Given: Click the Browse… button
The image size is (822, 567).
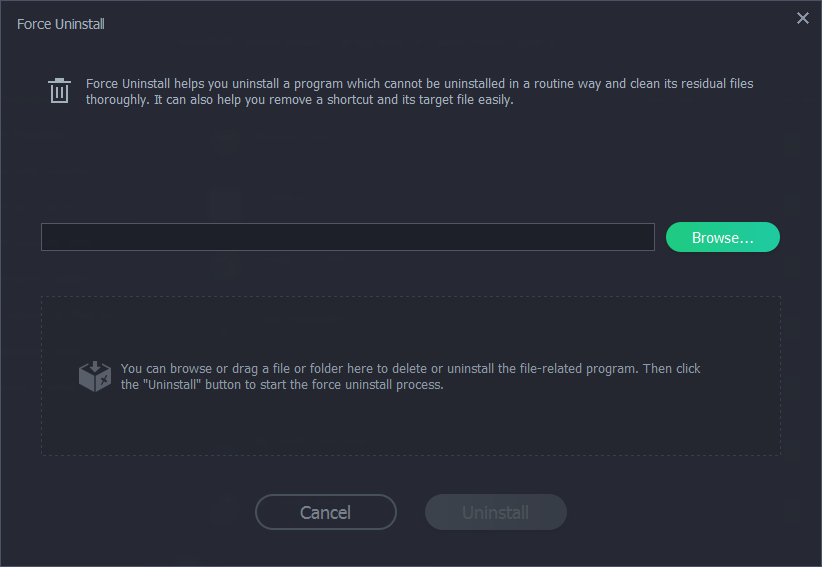Looking at the screenshot, I should [722, 237].
